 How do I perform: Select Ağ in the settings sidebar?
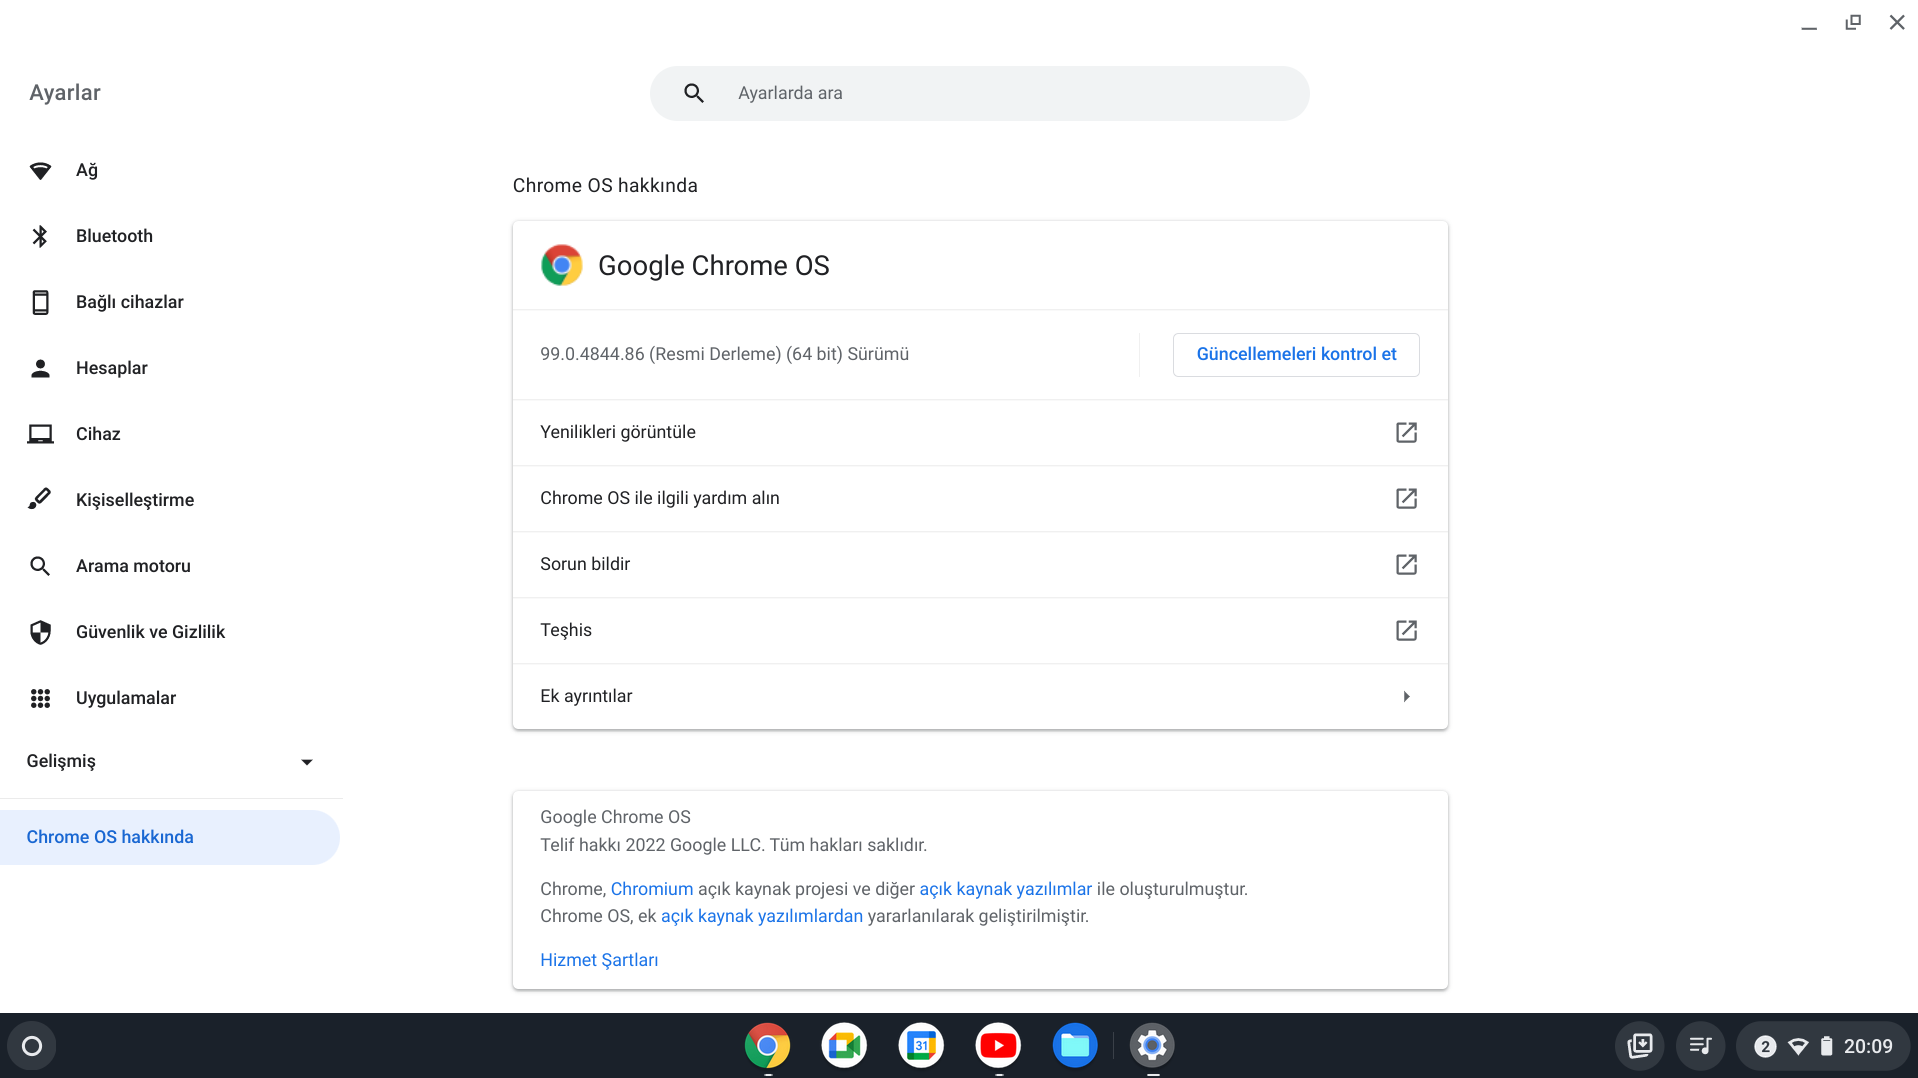tap(170, 170)
